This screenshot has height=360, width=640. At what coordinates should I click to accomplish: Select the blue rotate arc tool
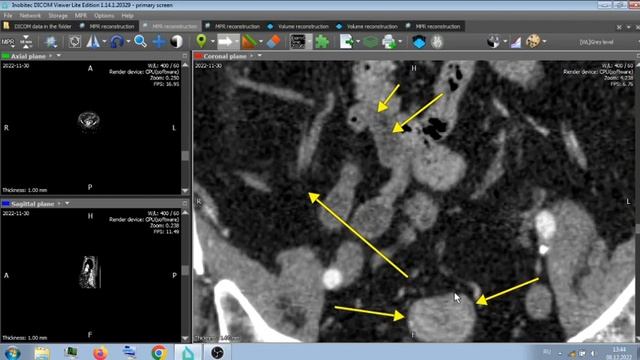[117, 42]
